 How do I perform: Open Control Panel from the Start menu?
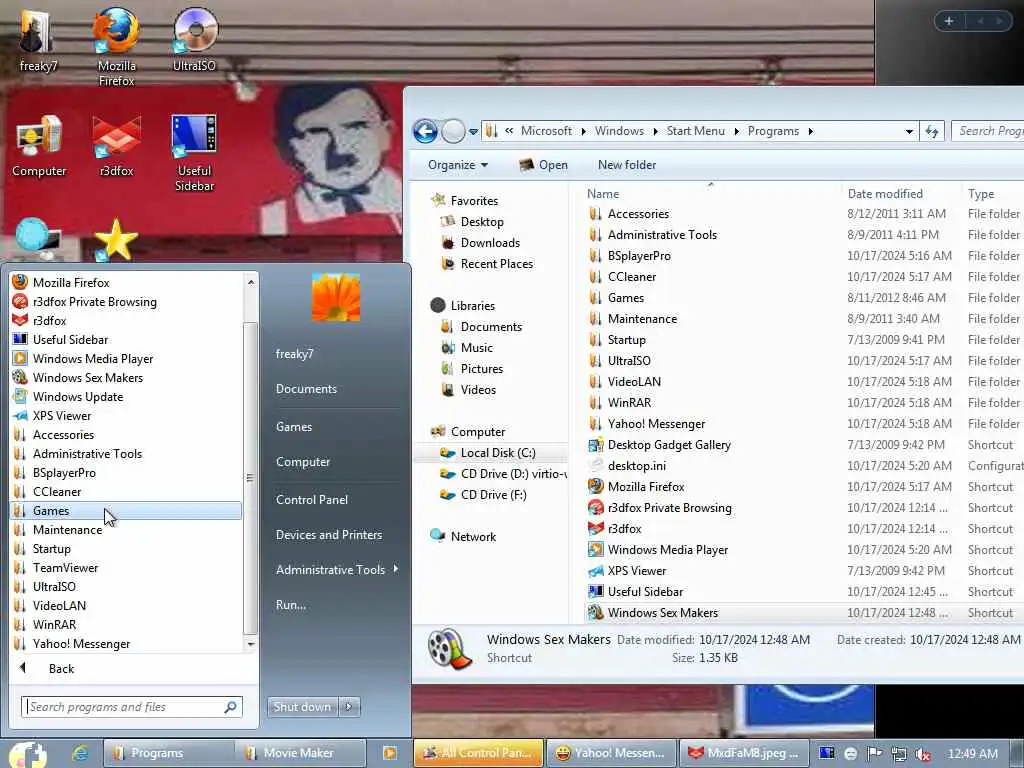point(312,500)
